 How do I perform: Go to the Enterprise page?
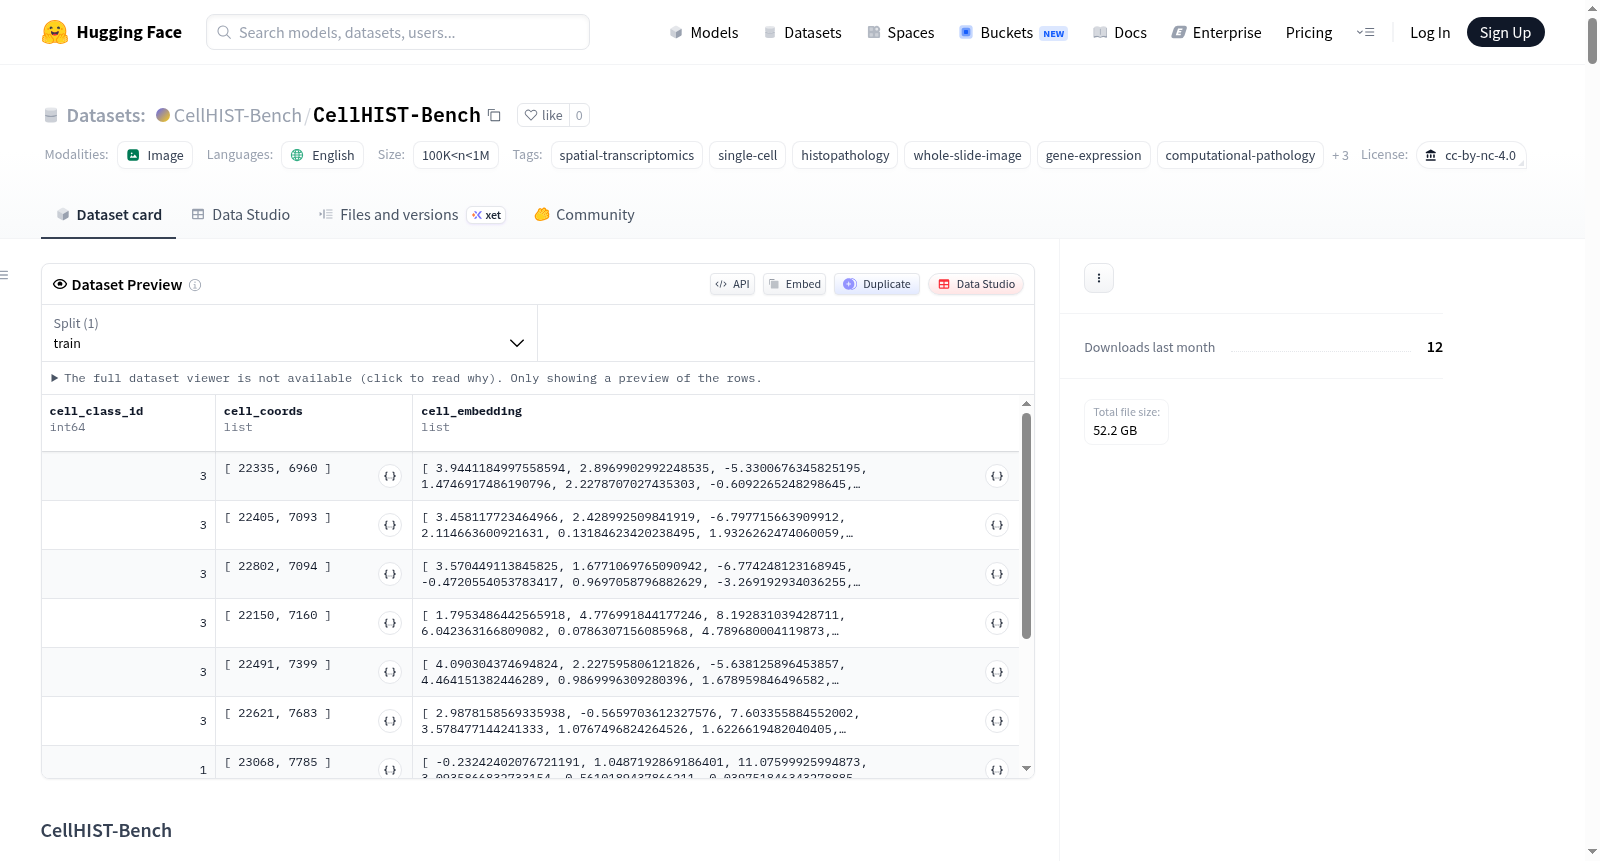(1216, 32)
